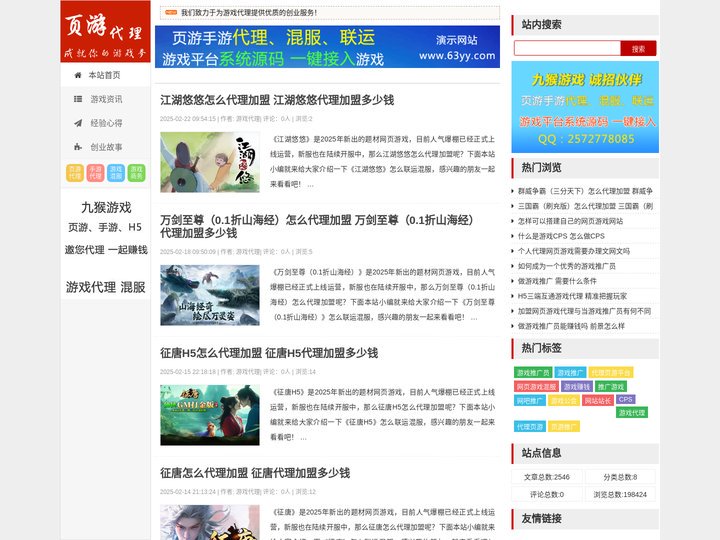Open hot link 什么是游戏CPS 怎么做CPS

pos(561,236)
